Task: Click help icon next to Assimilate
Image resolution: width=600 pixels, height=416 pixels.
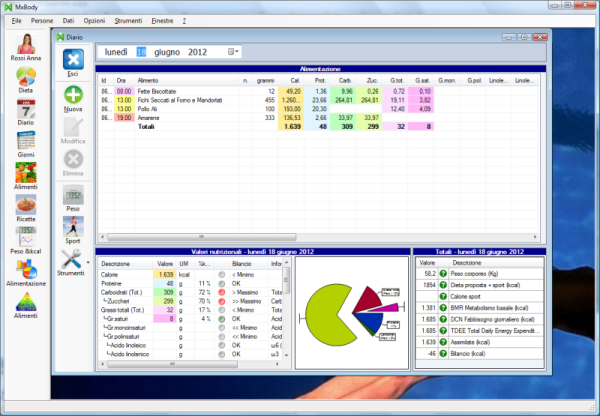Action: pos(443,342)
